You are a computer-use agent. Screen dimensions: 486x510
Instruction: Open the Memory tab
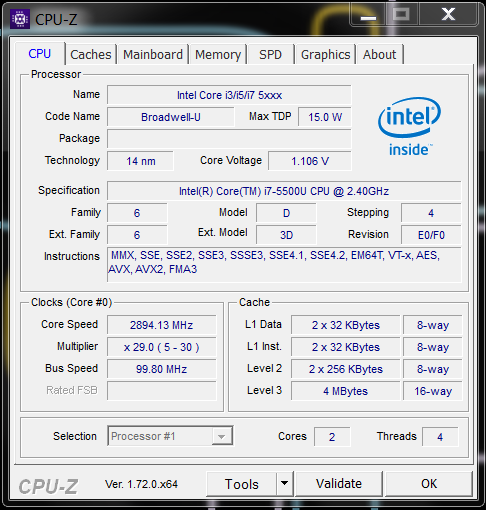coord(218,54)
